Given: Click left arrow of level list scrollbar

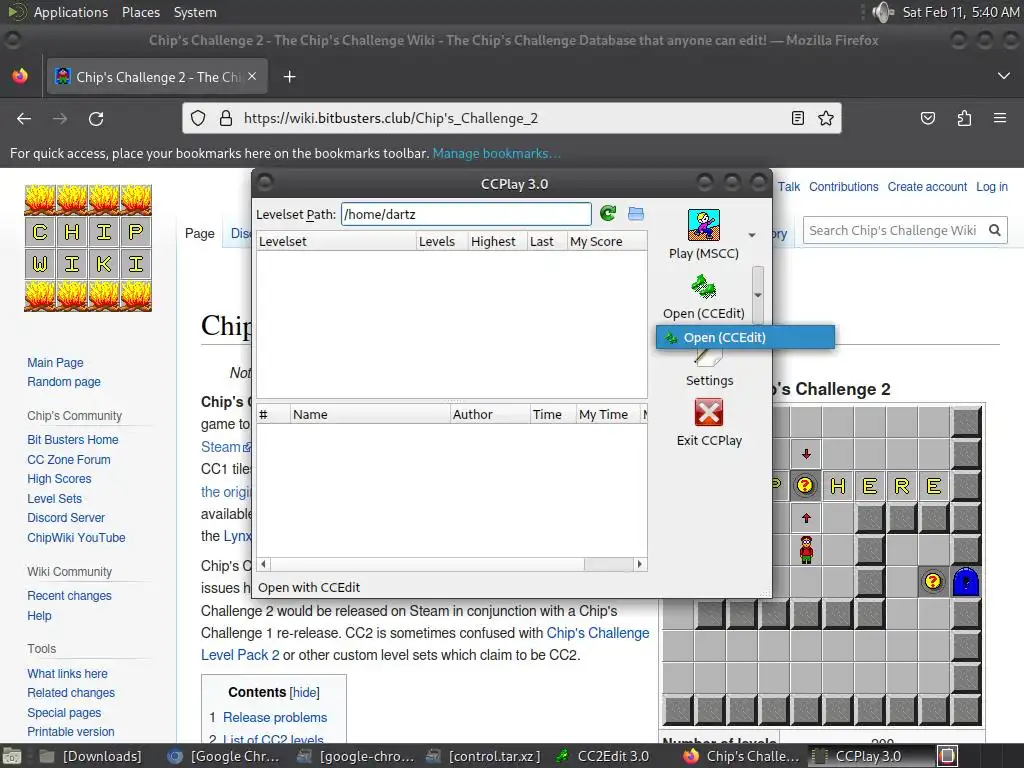Looking at the screenshot, I should 264,564.
